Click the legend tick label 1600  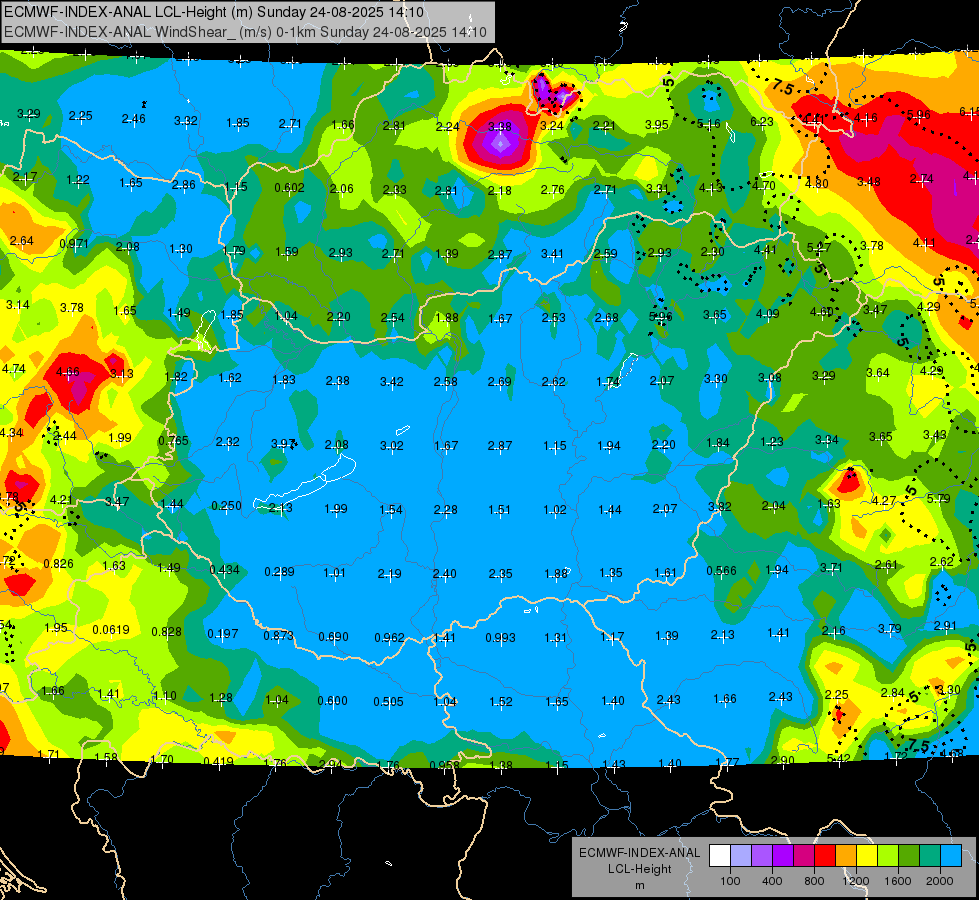[x=897, y=881]
